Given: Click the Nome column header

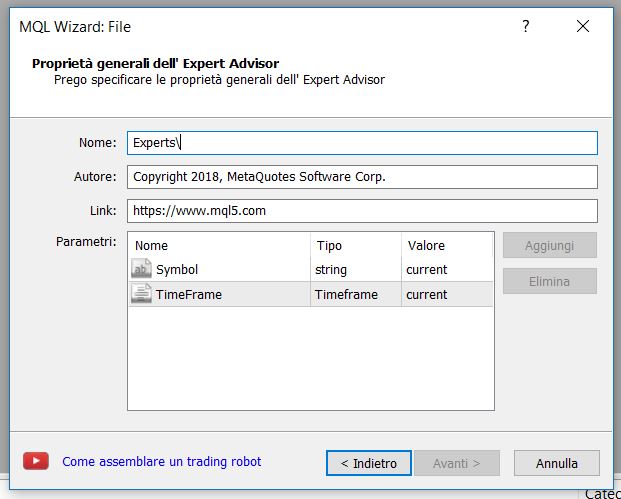Looking at the screenshot, I should (x=219, y=246).
